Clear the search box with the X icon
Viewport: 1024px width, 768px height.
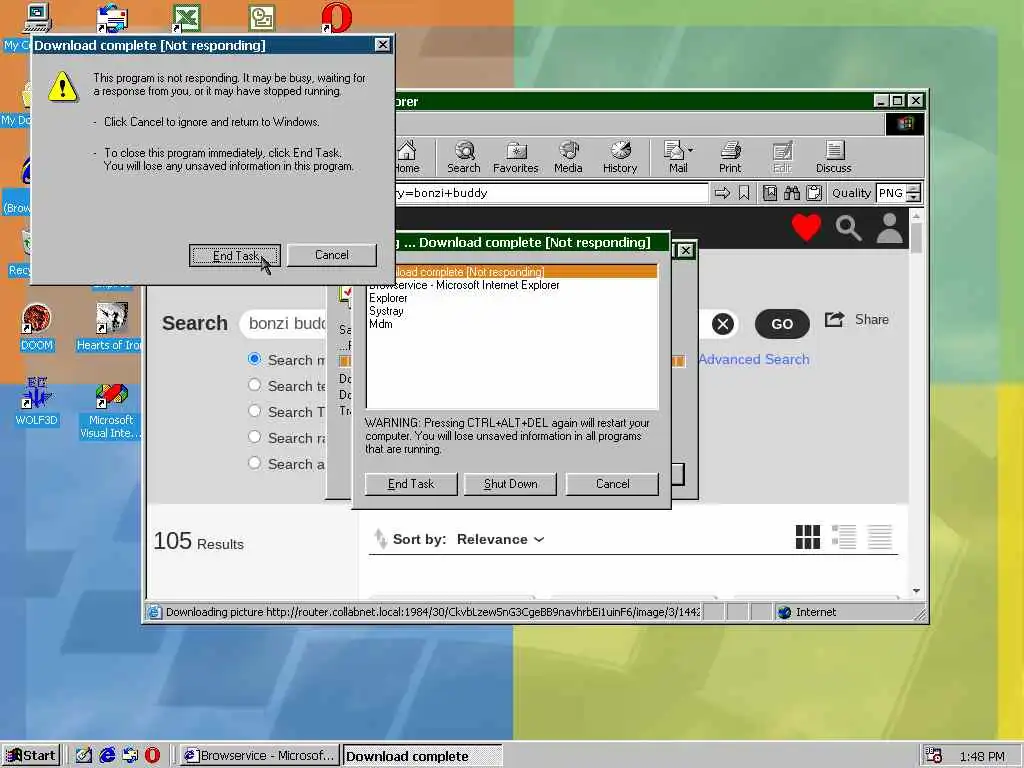click(723, 324)
